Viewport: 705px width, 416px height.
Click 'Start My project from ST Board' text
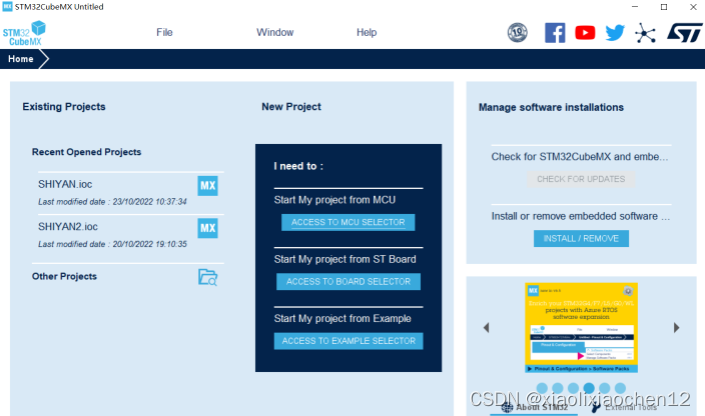click(x=345, y=259)
